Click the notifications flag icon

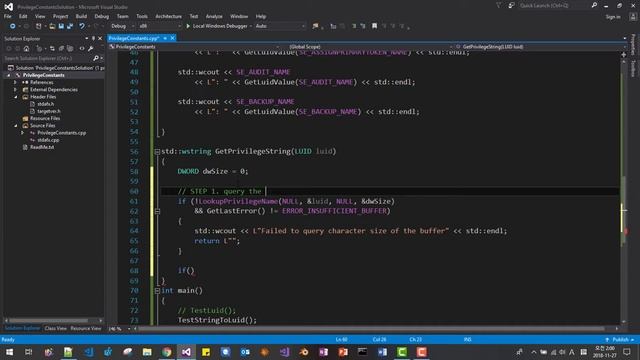(499, 6)
